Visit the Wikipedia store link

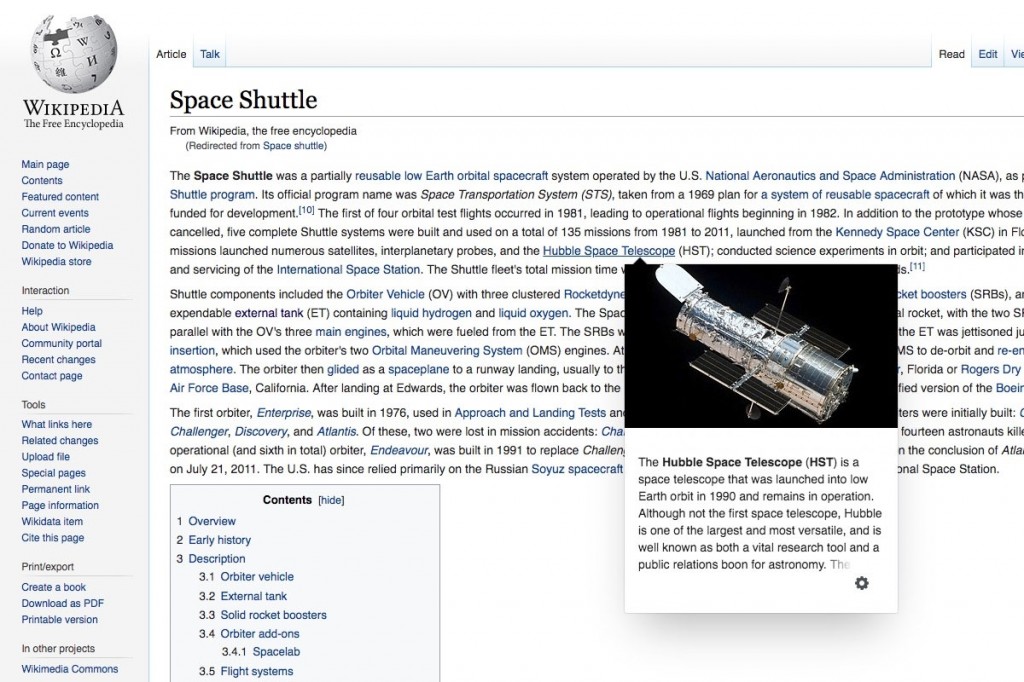pos(56,261)
